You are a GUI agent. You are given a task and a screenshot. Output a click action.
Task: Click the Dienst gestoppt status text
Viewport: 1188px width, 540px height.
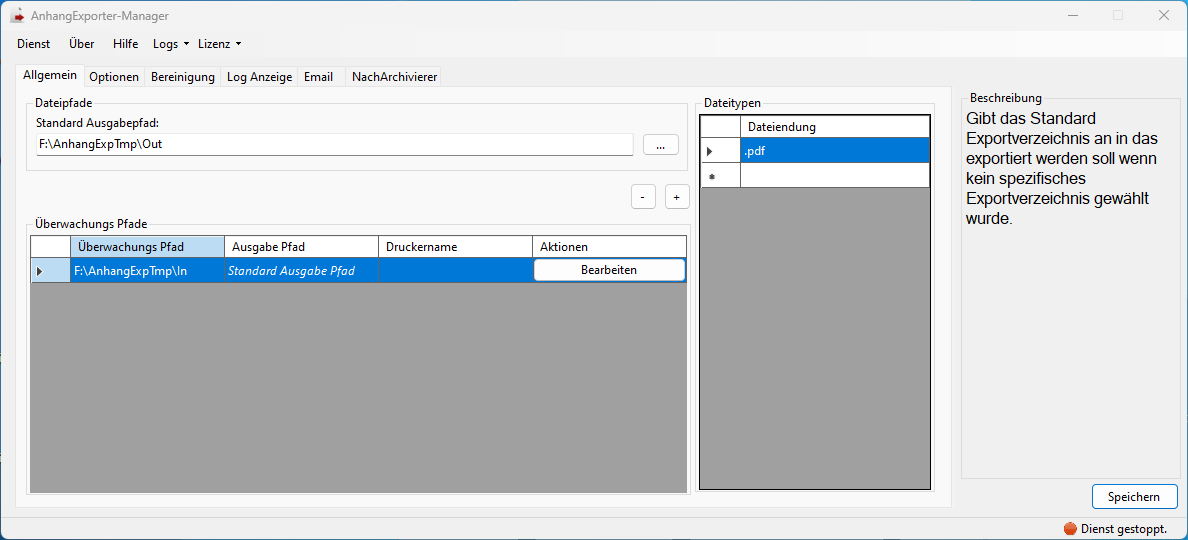tap(1124, 529)
